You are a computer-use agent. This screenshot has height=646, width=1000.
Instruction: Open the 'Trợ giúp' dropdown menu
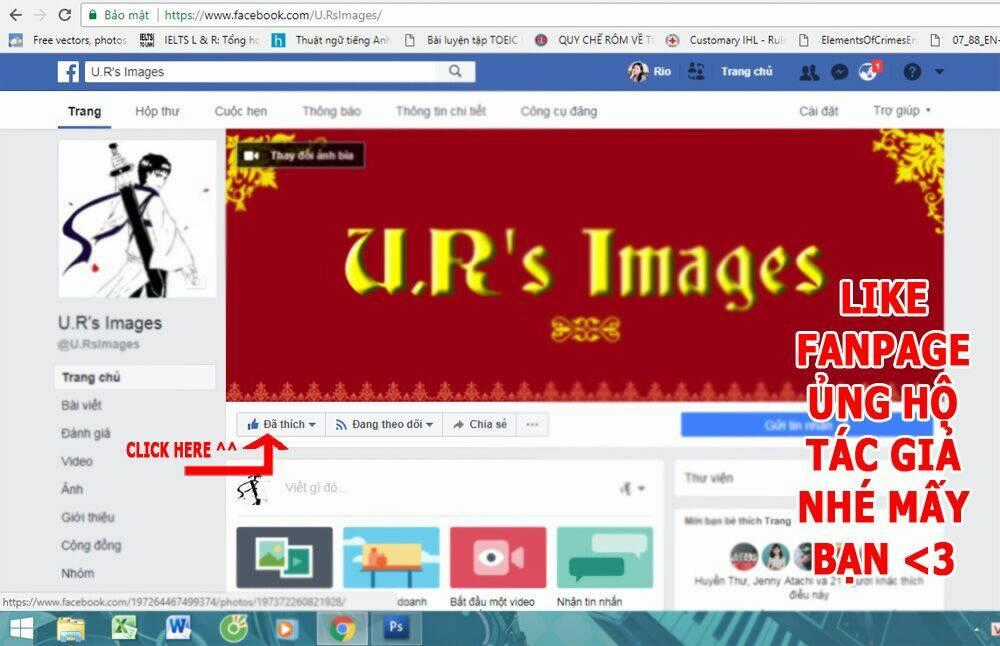[x=901, y=111]
